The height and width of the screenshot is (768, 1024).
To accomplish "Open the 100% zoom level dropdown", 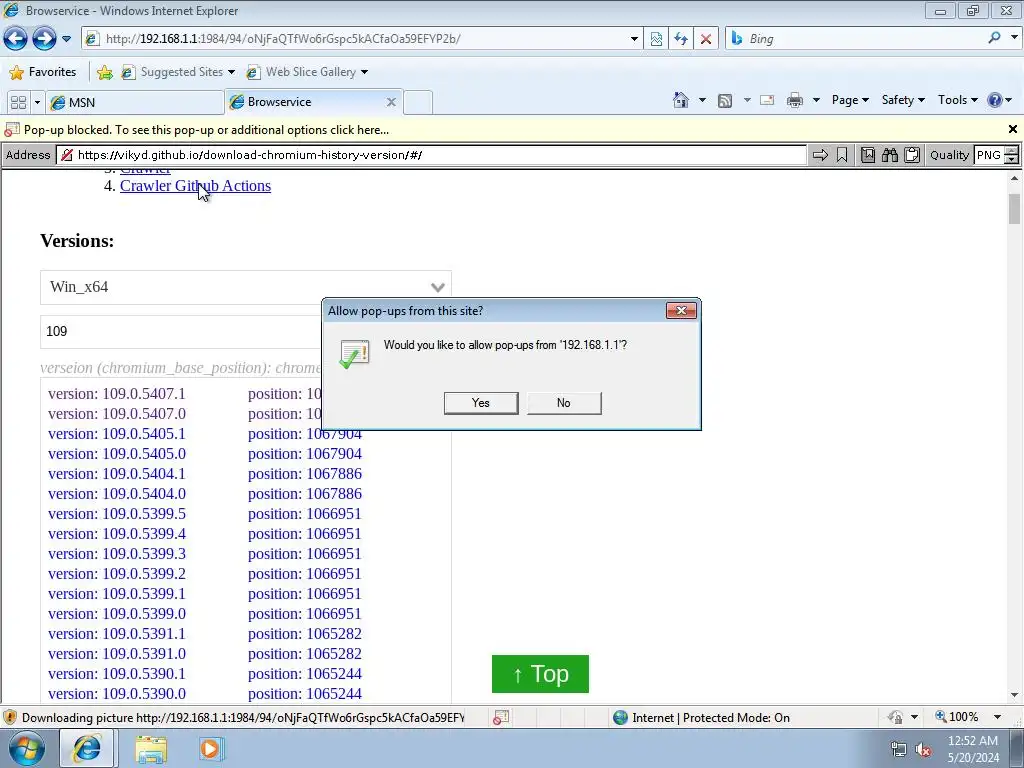I will [997, 717].
